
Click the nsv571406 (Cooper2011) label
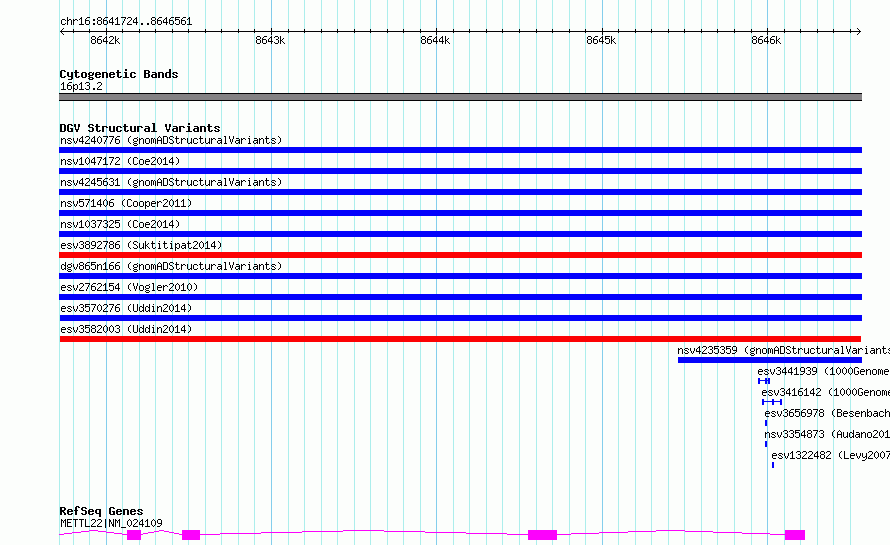click(126, 203)
